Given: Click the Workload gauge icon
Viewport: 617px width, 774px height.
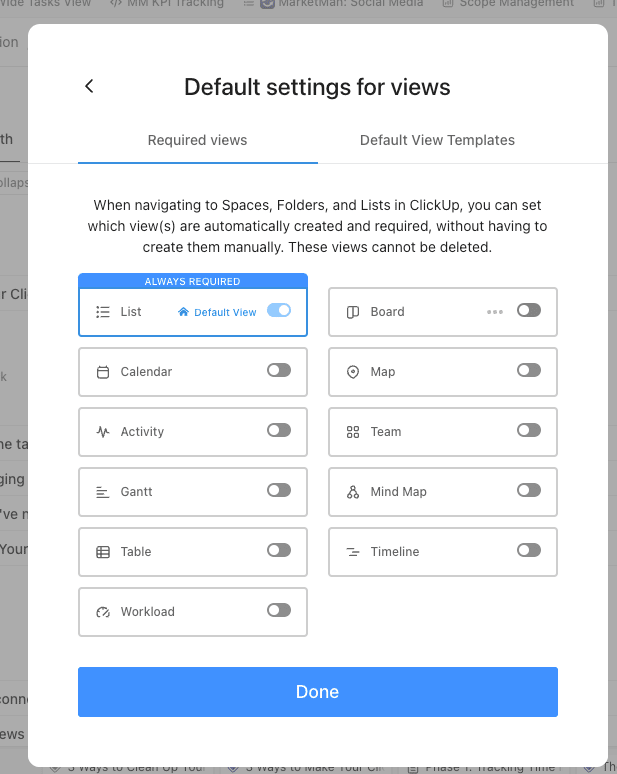Looking at the screenshot, I should tap(103, 612).
